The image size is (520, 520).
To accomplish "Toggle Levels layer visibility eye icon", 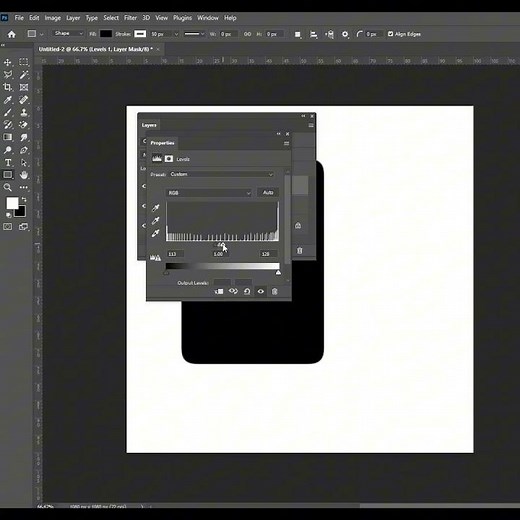I will click(x=261, y=292).
